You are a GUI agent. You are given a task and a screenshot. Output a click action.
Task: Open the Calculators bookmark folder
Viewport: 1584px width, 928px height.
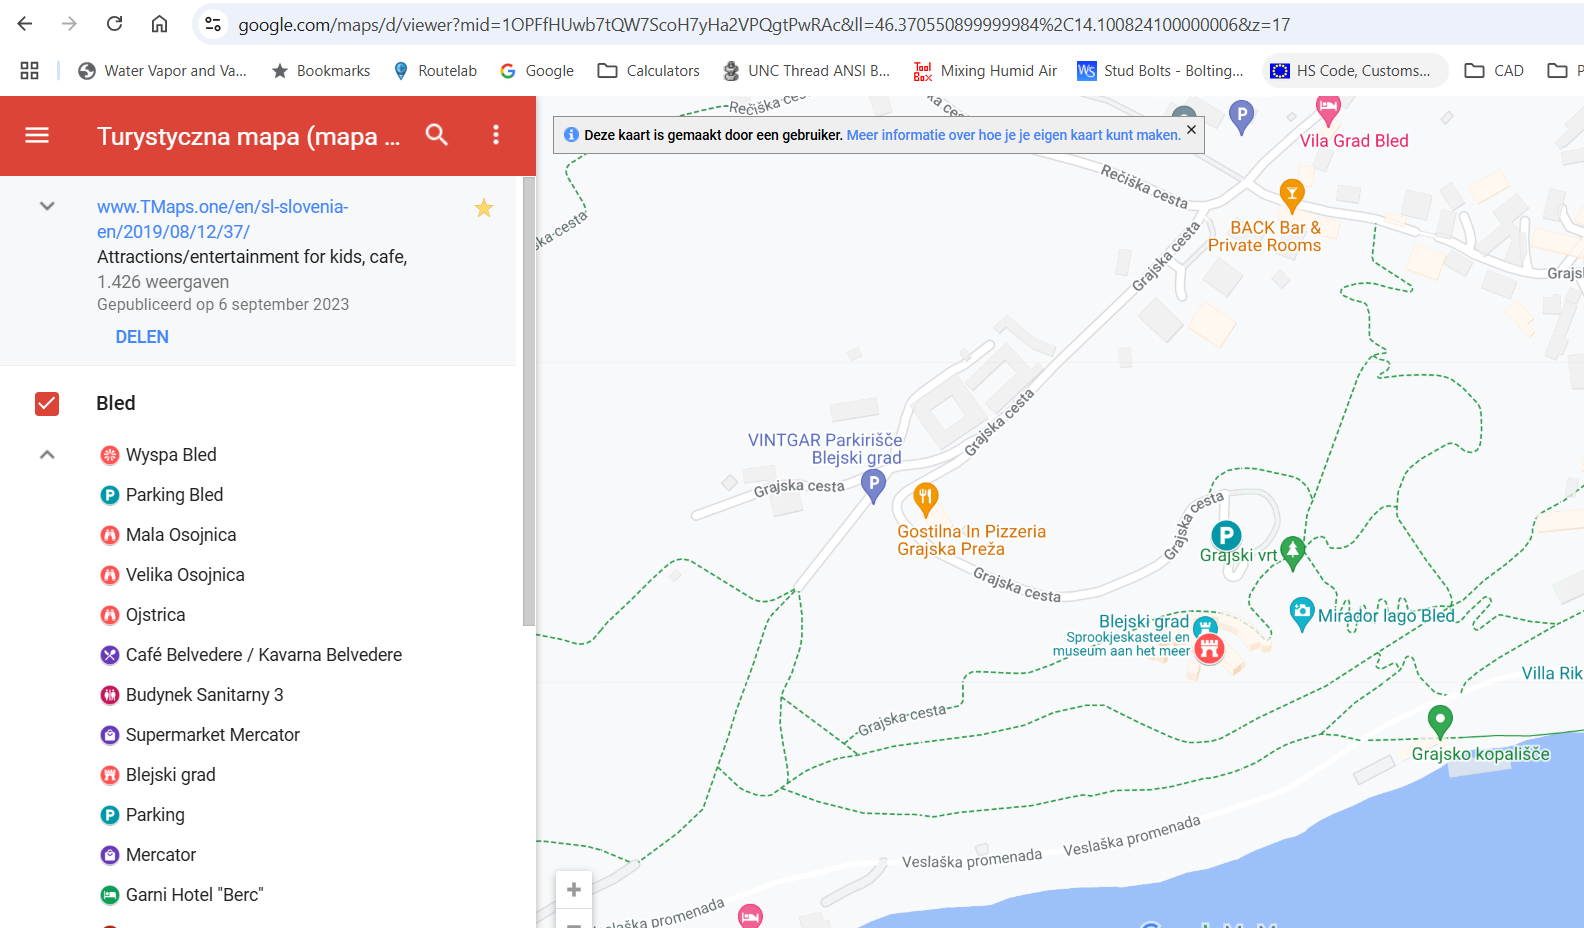pos(648,70)
